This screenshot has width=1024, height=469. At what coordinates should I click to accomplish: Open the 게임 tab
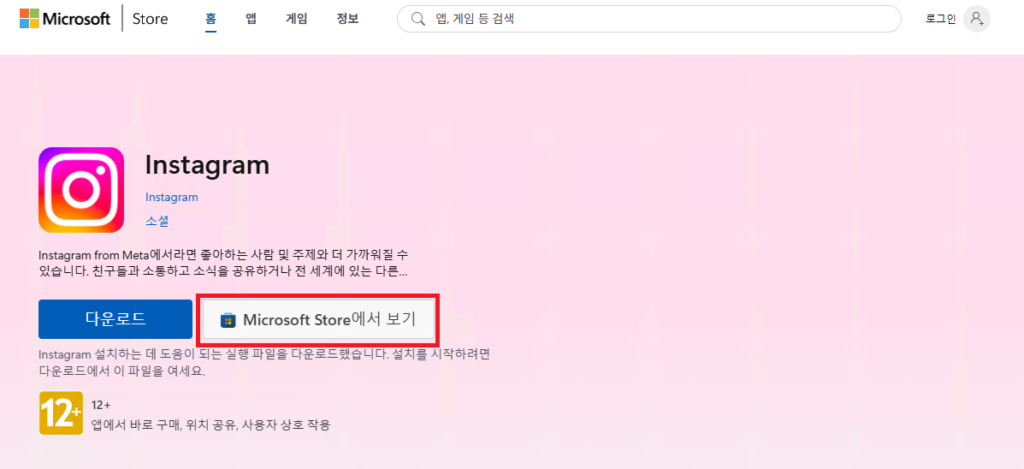[296, 19]
